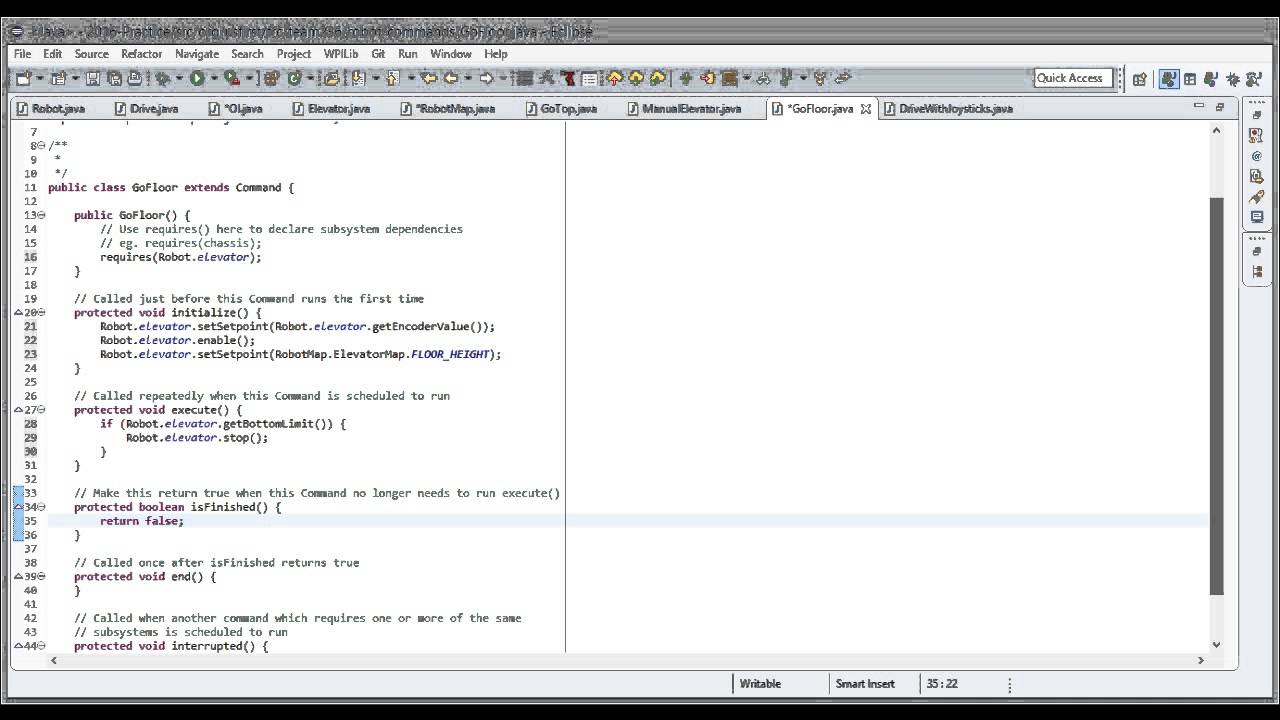
Task: Click the Run Last Tool icon with red toolbox
Action: (232, 78)
